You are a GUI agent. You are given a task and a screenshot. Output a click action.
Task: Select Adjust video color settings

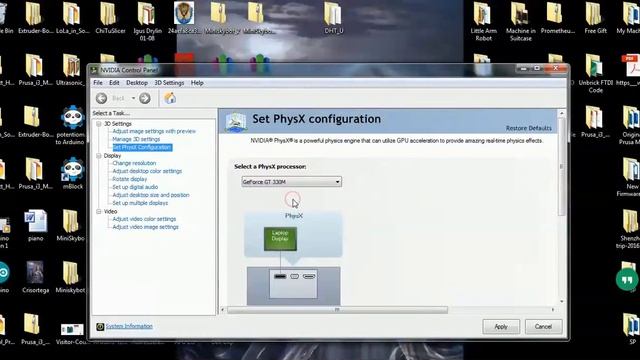[144, 219]
